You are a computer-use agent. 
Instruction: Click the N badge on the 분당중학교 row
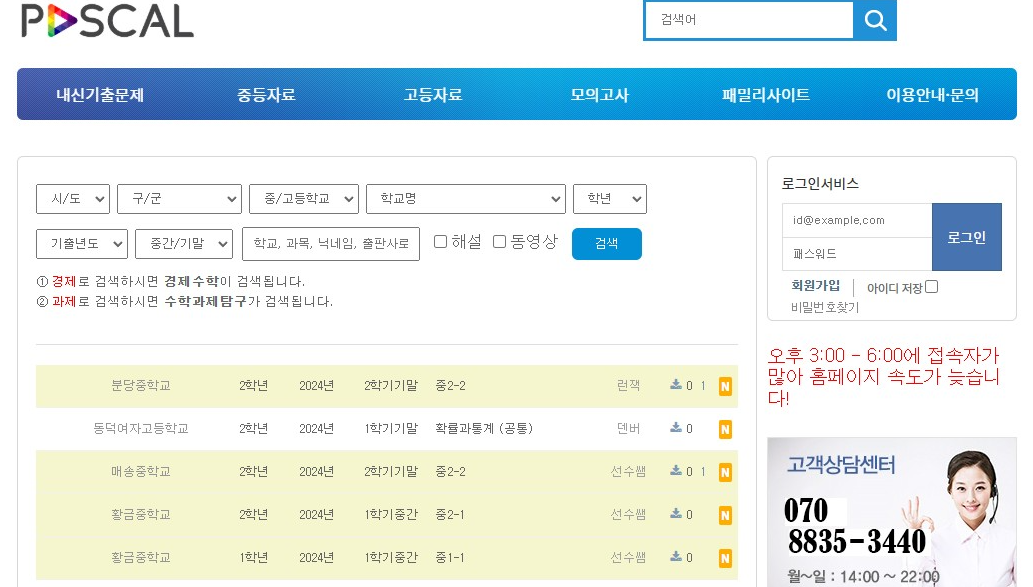point(726,385)
